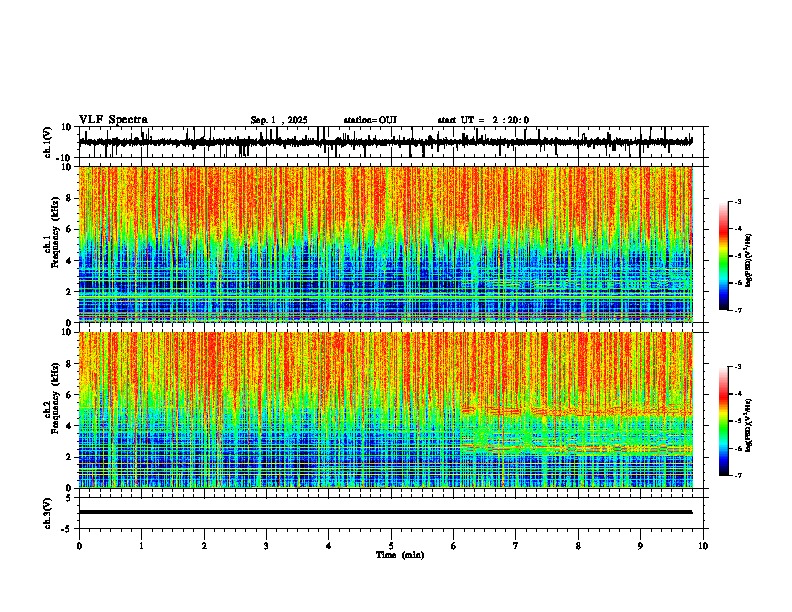The height and width of the screenshot is (612, 792).
Task: Click inside the ch.1 spectrogram panel
Action: pyautogui.click(x=386, y=244)
